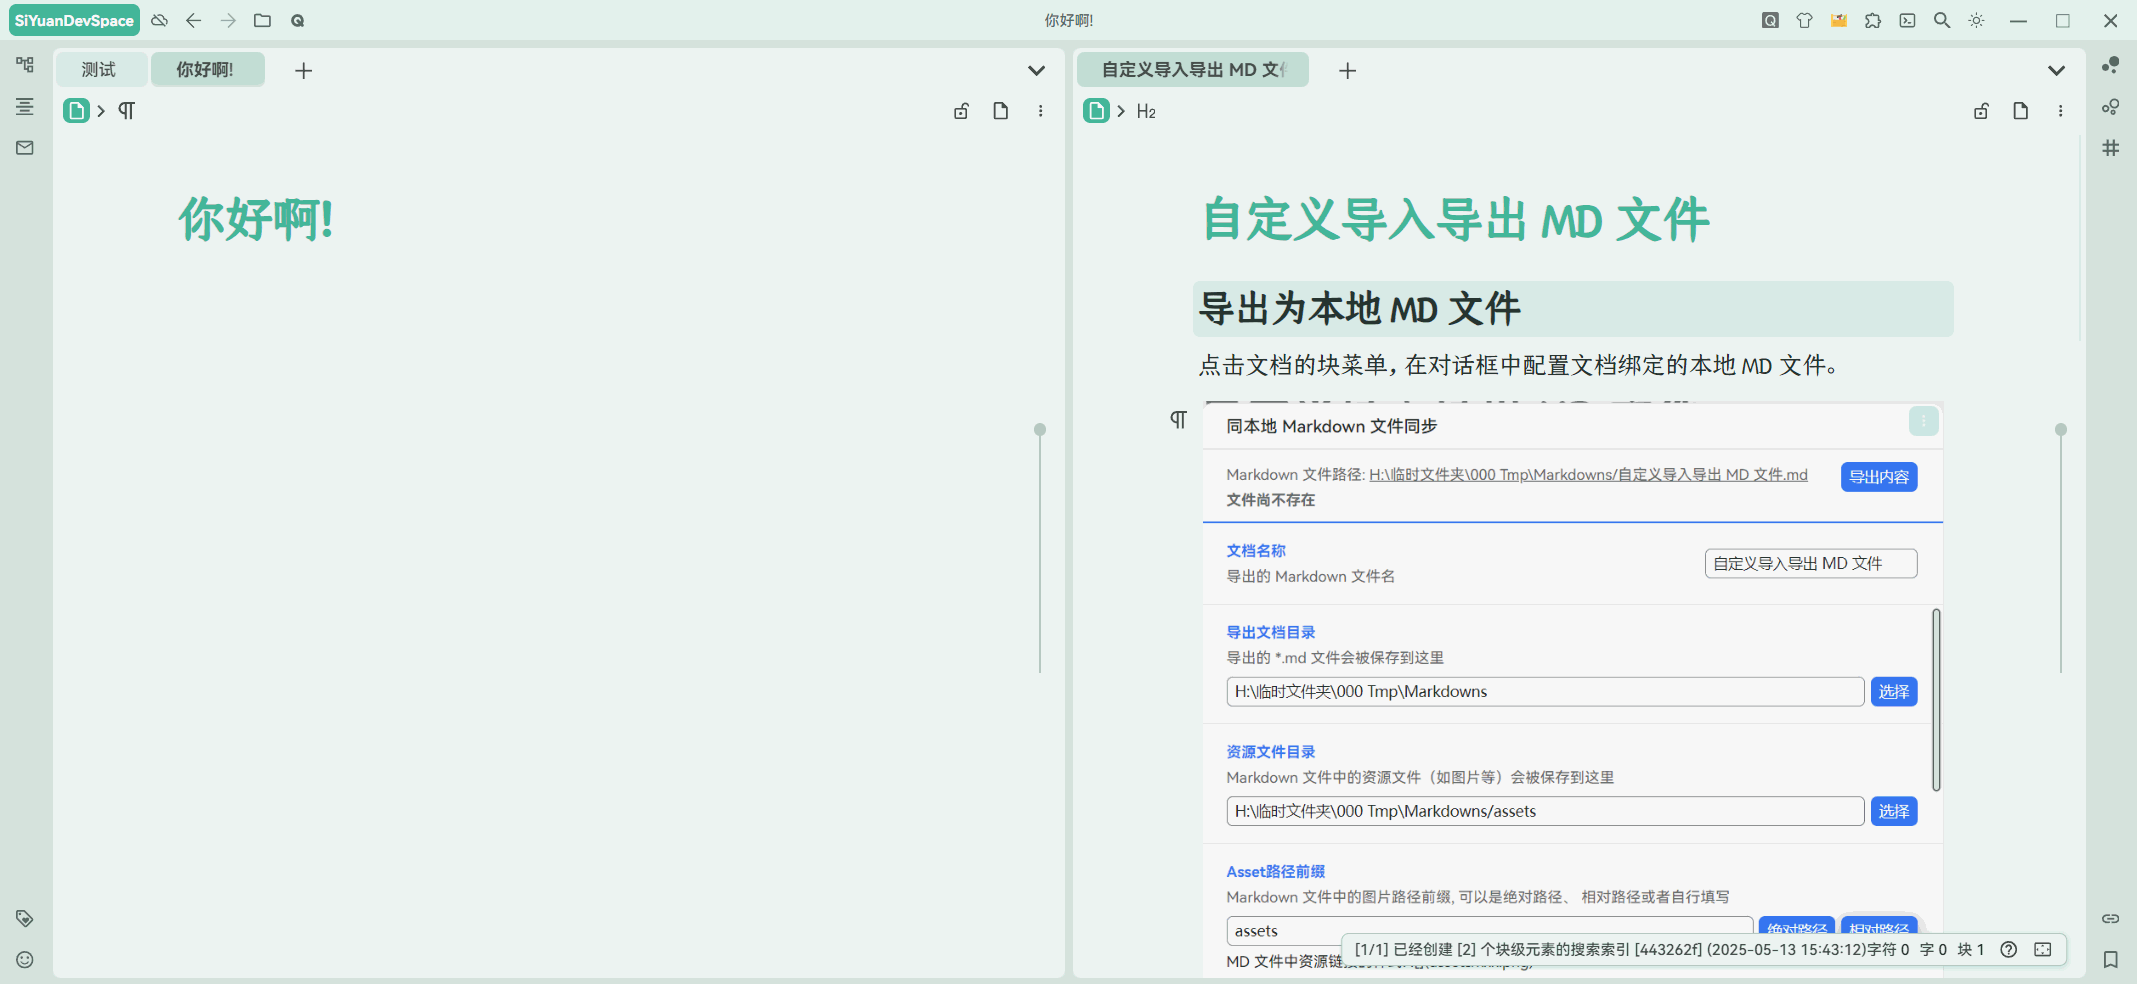
Task: Open the Markdown file path link
Action: [x=1588, y=474]
